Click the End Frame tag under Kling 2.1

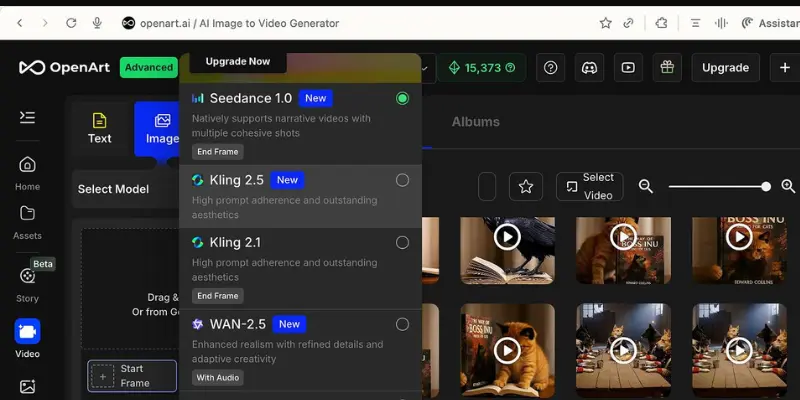(218, 296)
